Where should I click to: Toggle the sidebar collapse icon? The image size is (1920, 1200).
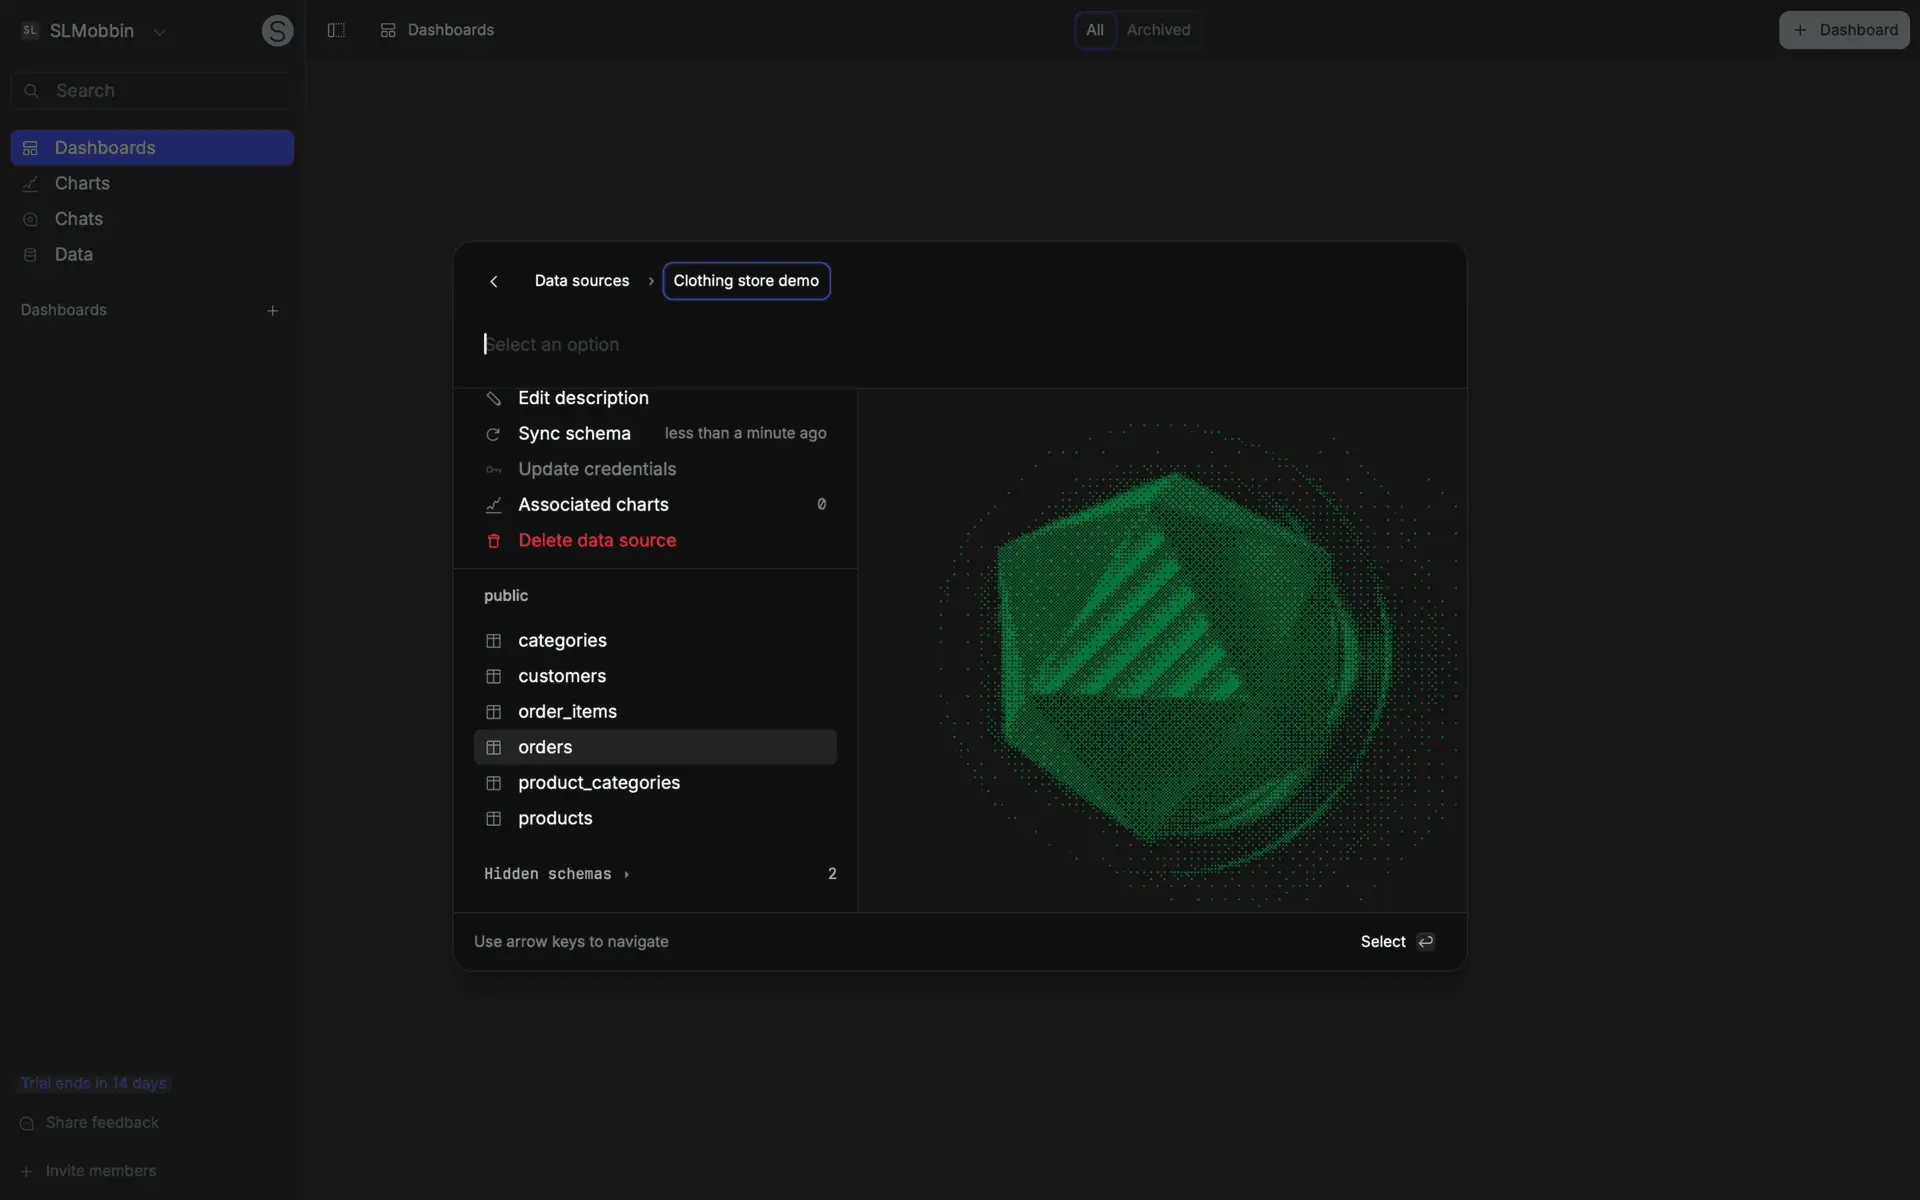click(336, 30)
